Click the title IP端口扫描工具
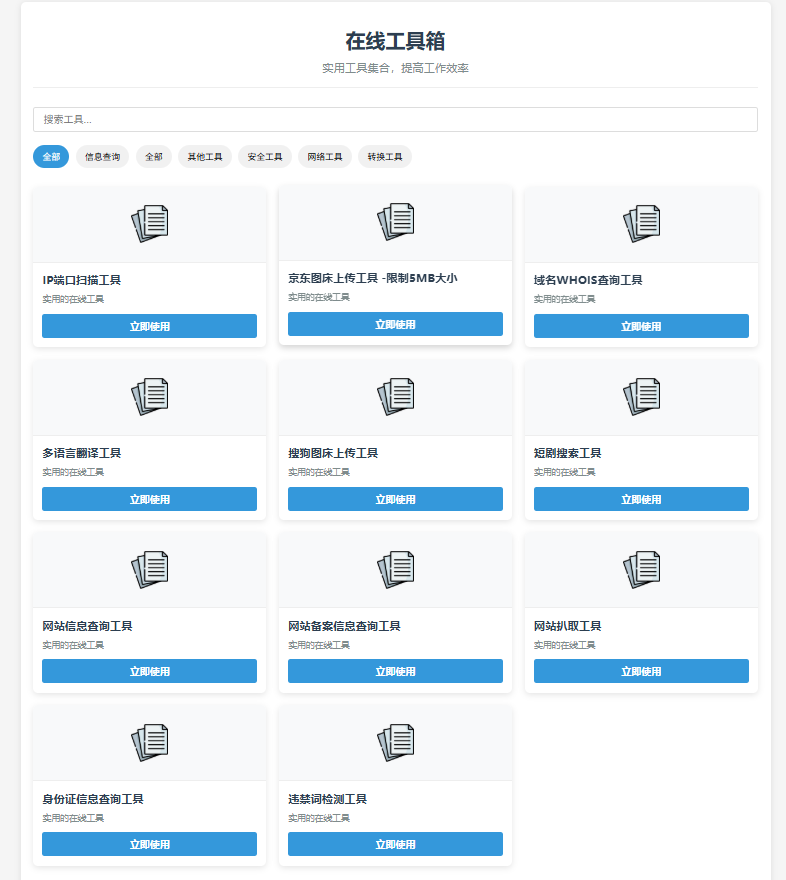Image resolution: width=786 pixels, height=880 pixels. 82,280
